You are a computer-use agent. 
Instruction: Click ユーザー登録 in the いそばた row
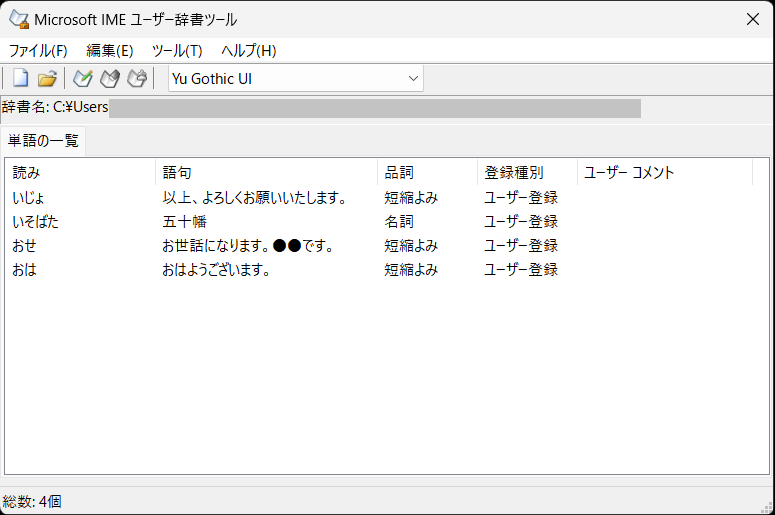point(521,221)
